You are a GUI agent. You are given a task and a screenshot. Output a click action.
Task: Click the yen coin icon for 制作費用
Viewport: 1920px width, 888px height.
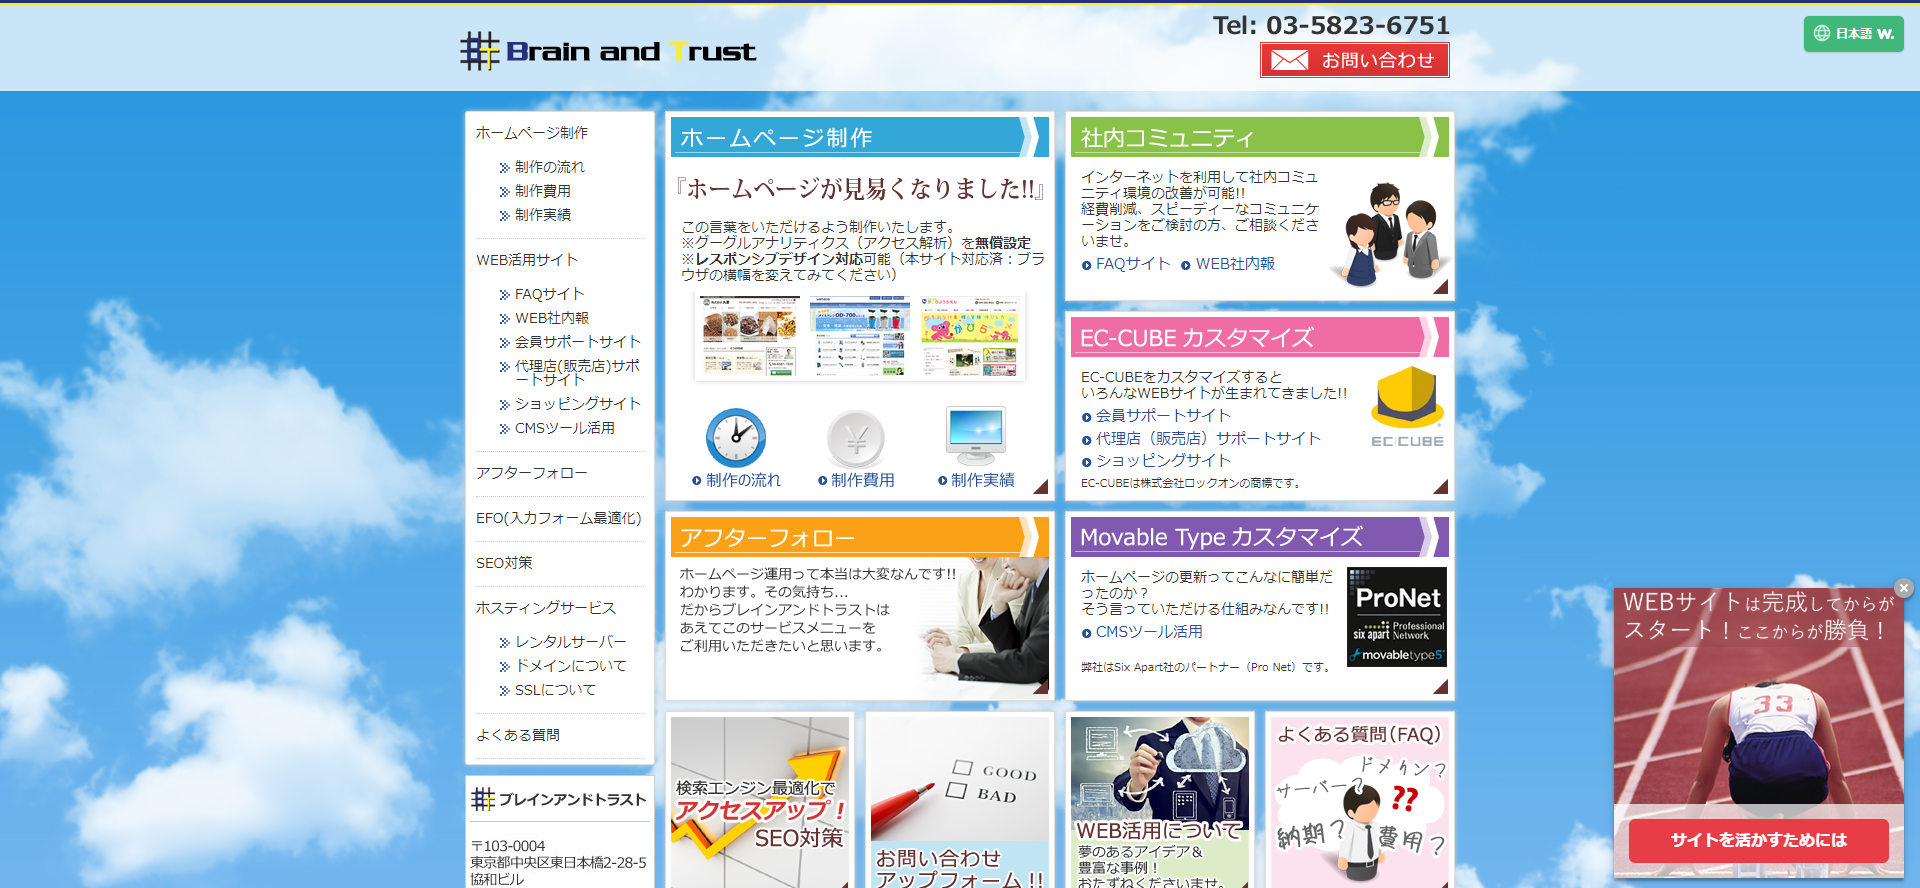point(856,438)
